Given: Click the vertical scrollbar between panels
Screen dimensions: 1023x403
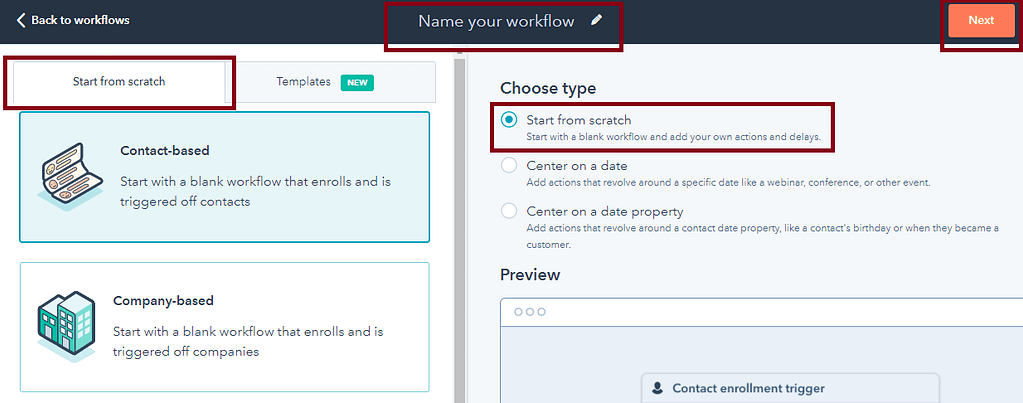Looking at the screenshot, I should coord(460,230).
